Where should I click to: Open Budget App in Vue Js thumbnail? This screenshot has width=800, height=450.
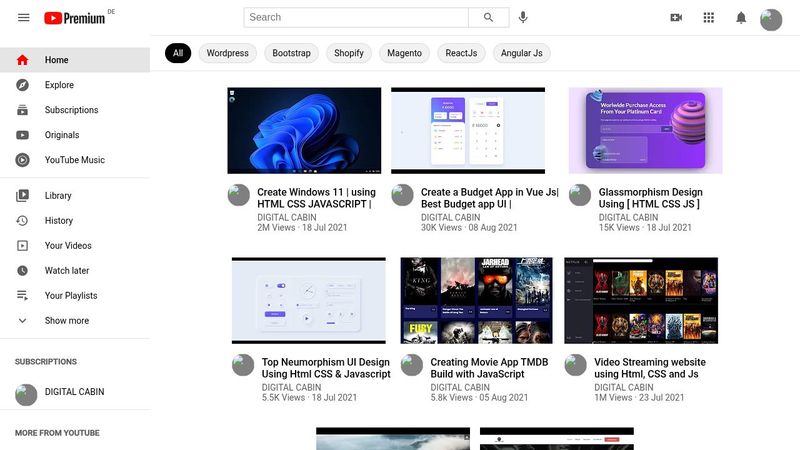point(468,131)
